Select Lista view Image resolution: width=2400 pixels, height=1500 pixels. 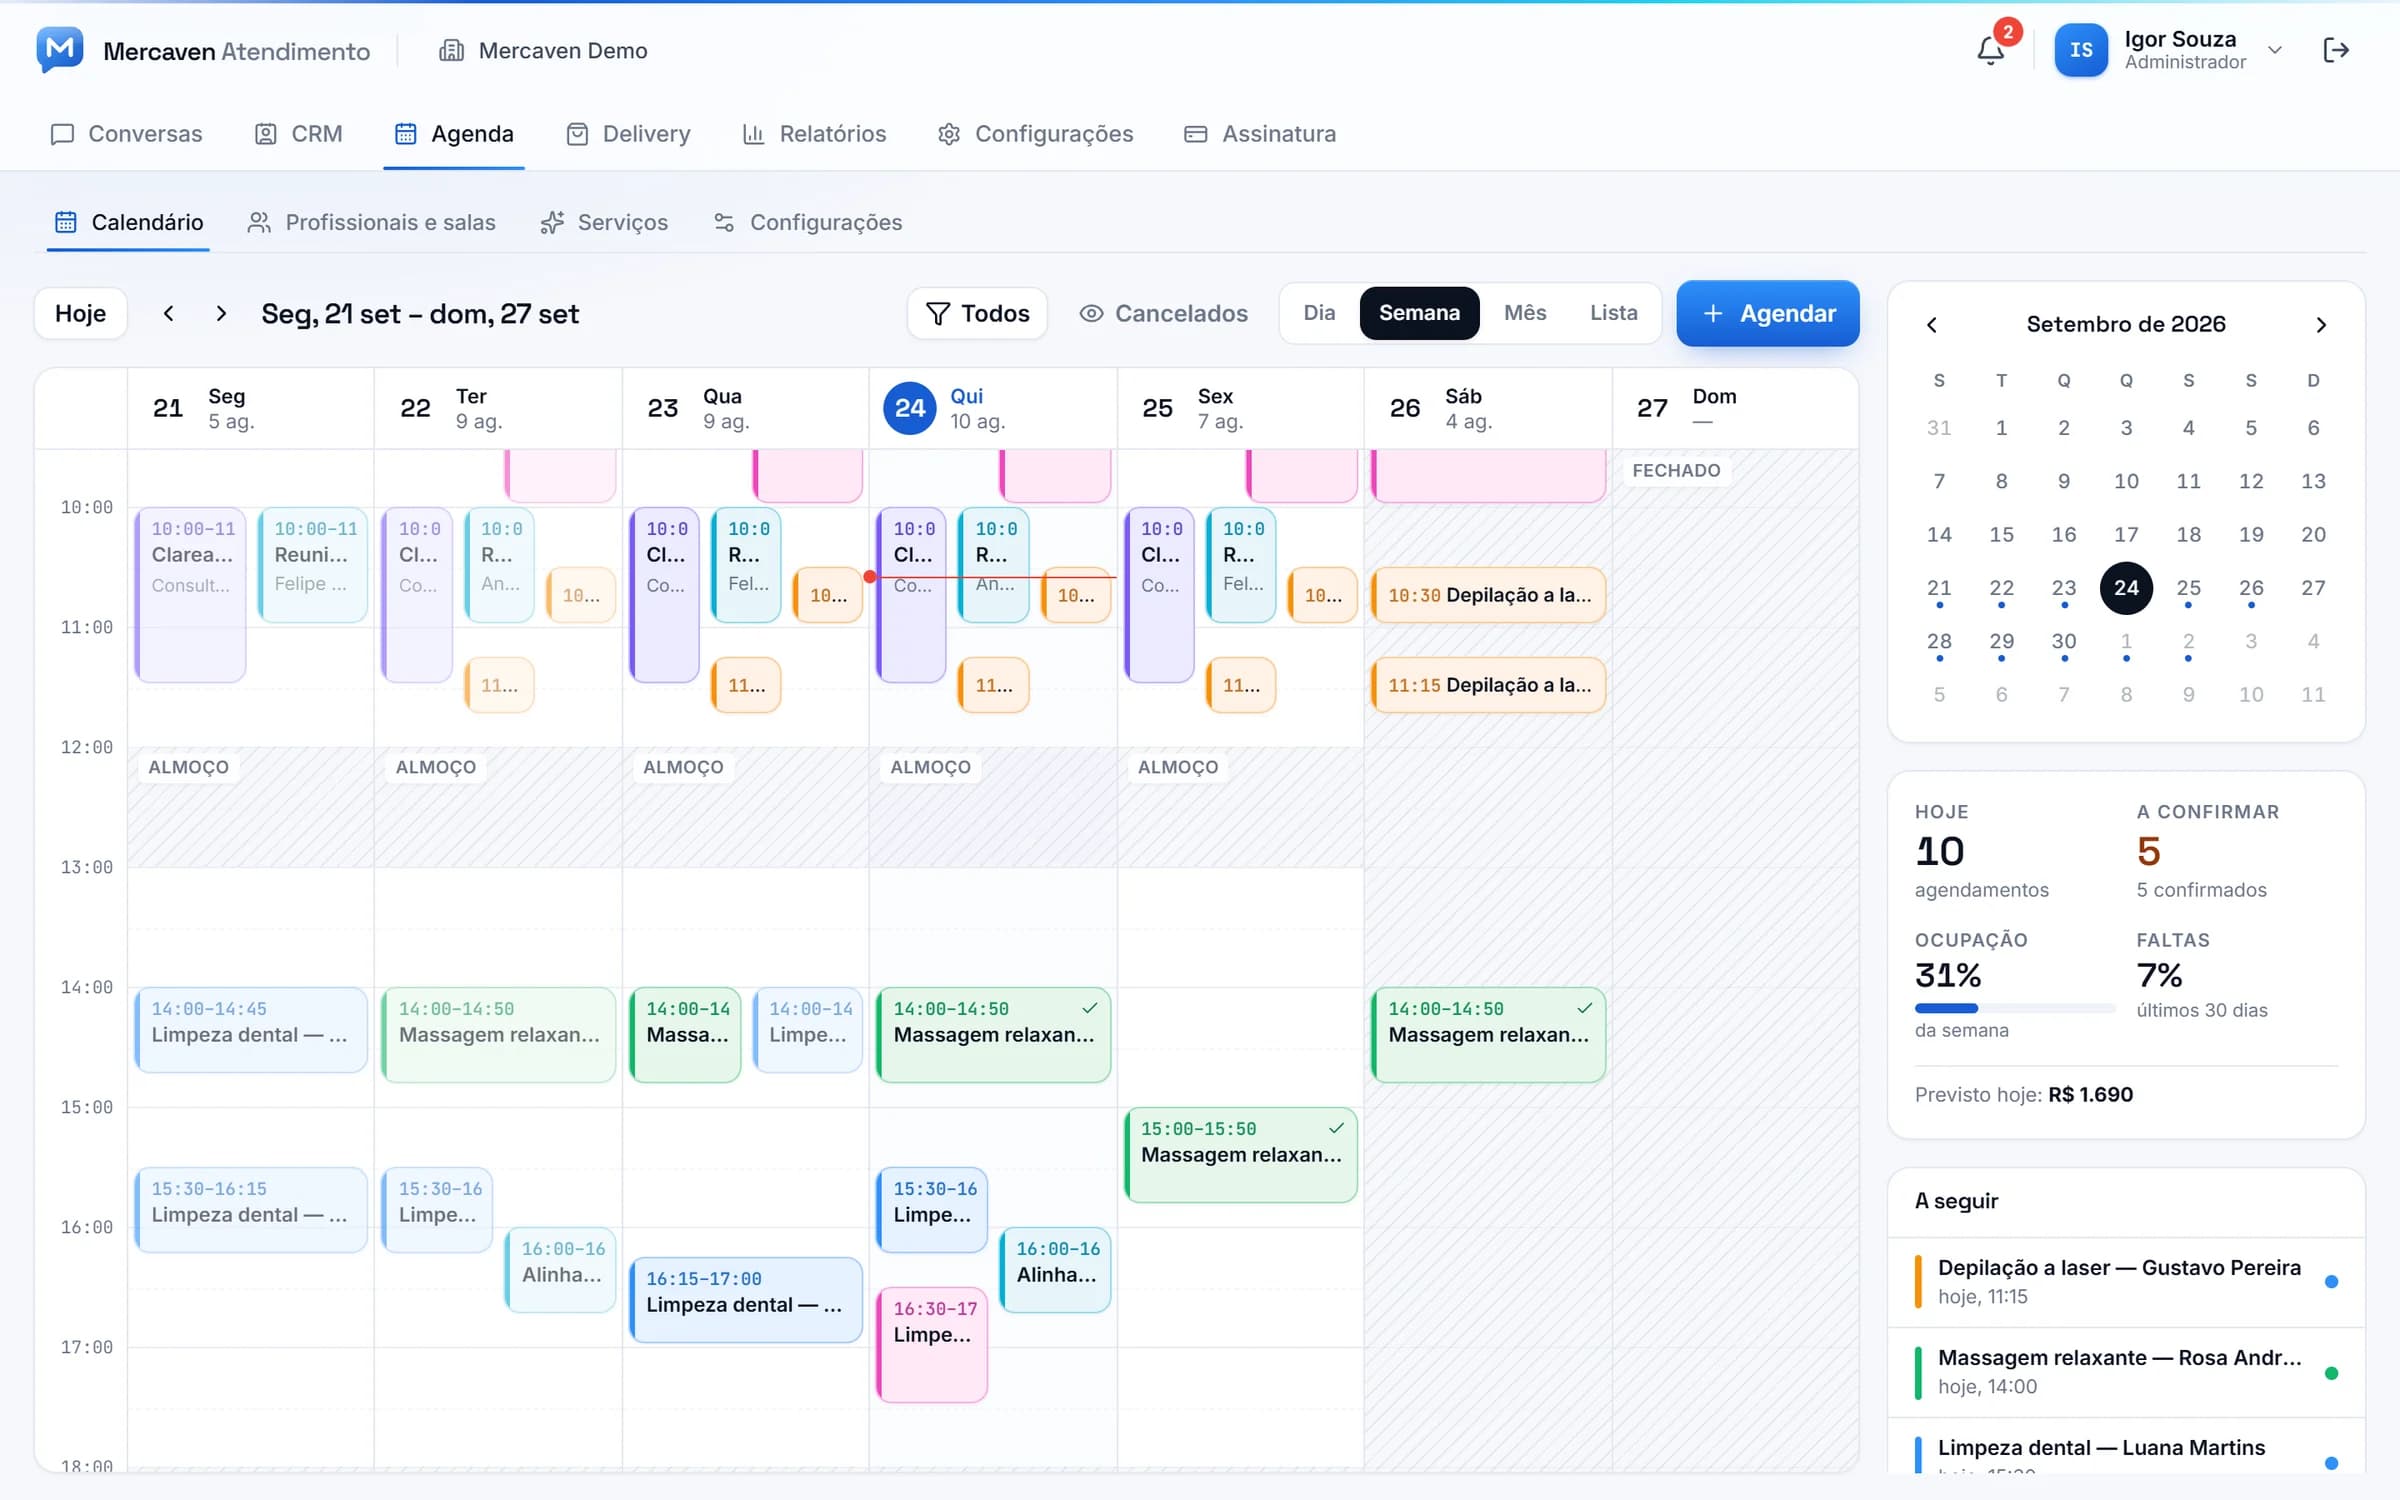click(1613, 313)
